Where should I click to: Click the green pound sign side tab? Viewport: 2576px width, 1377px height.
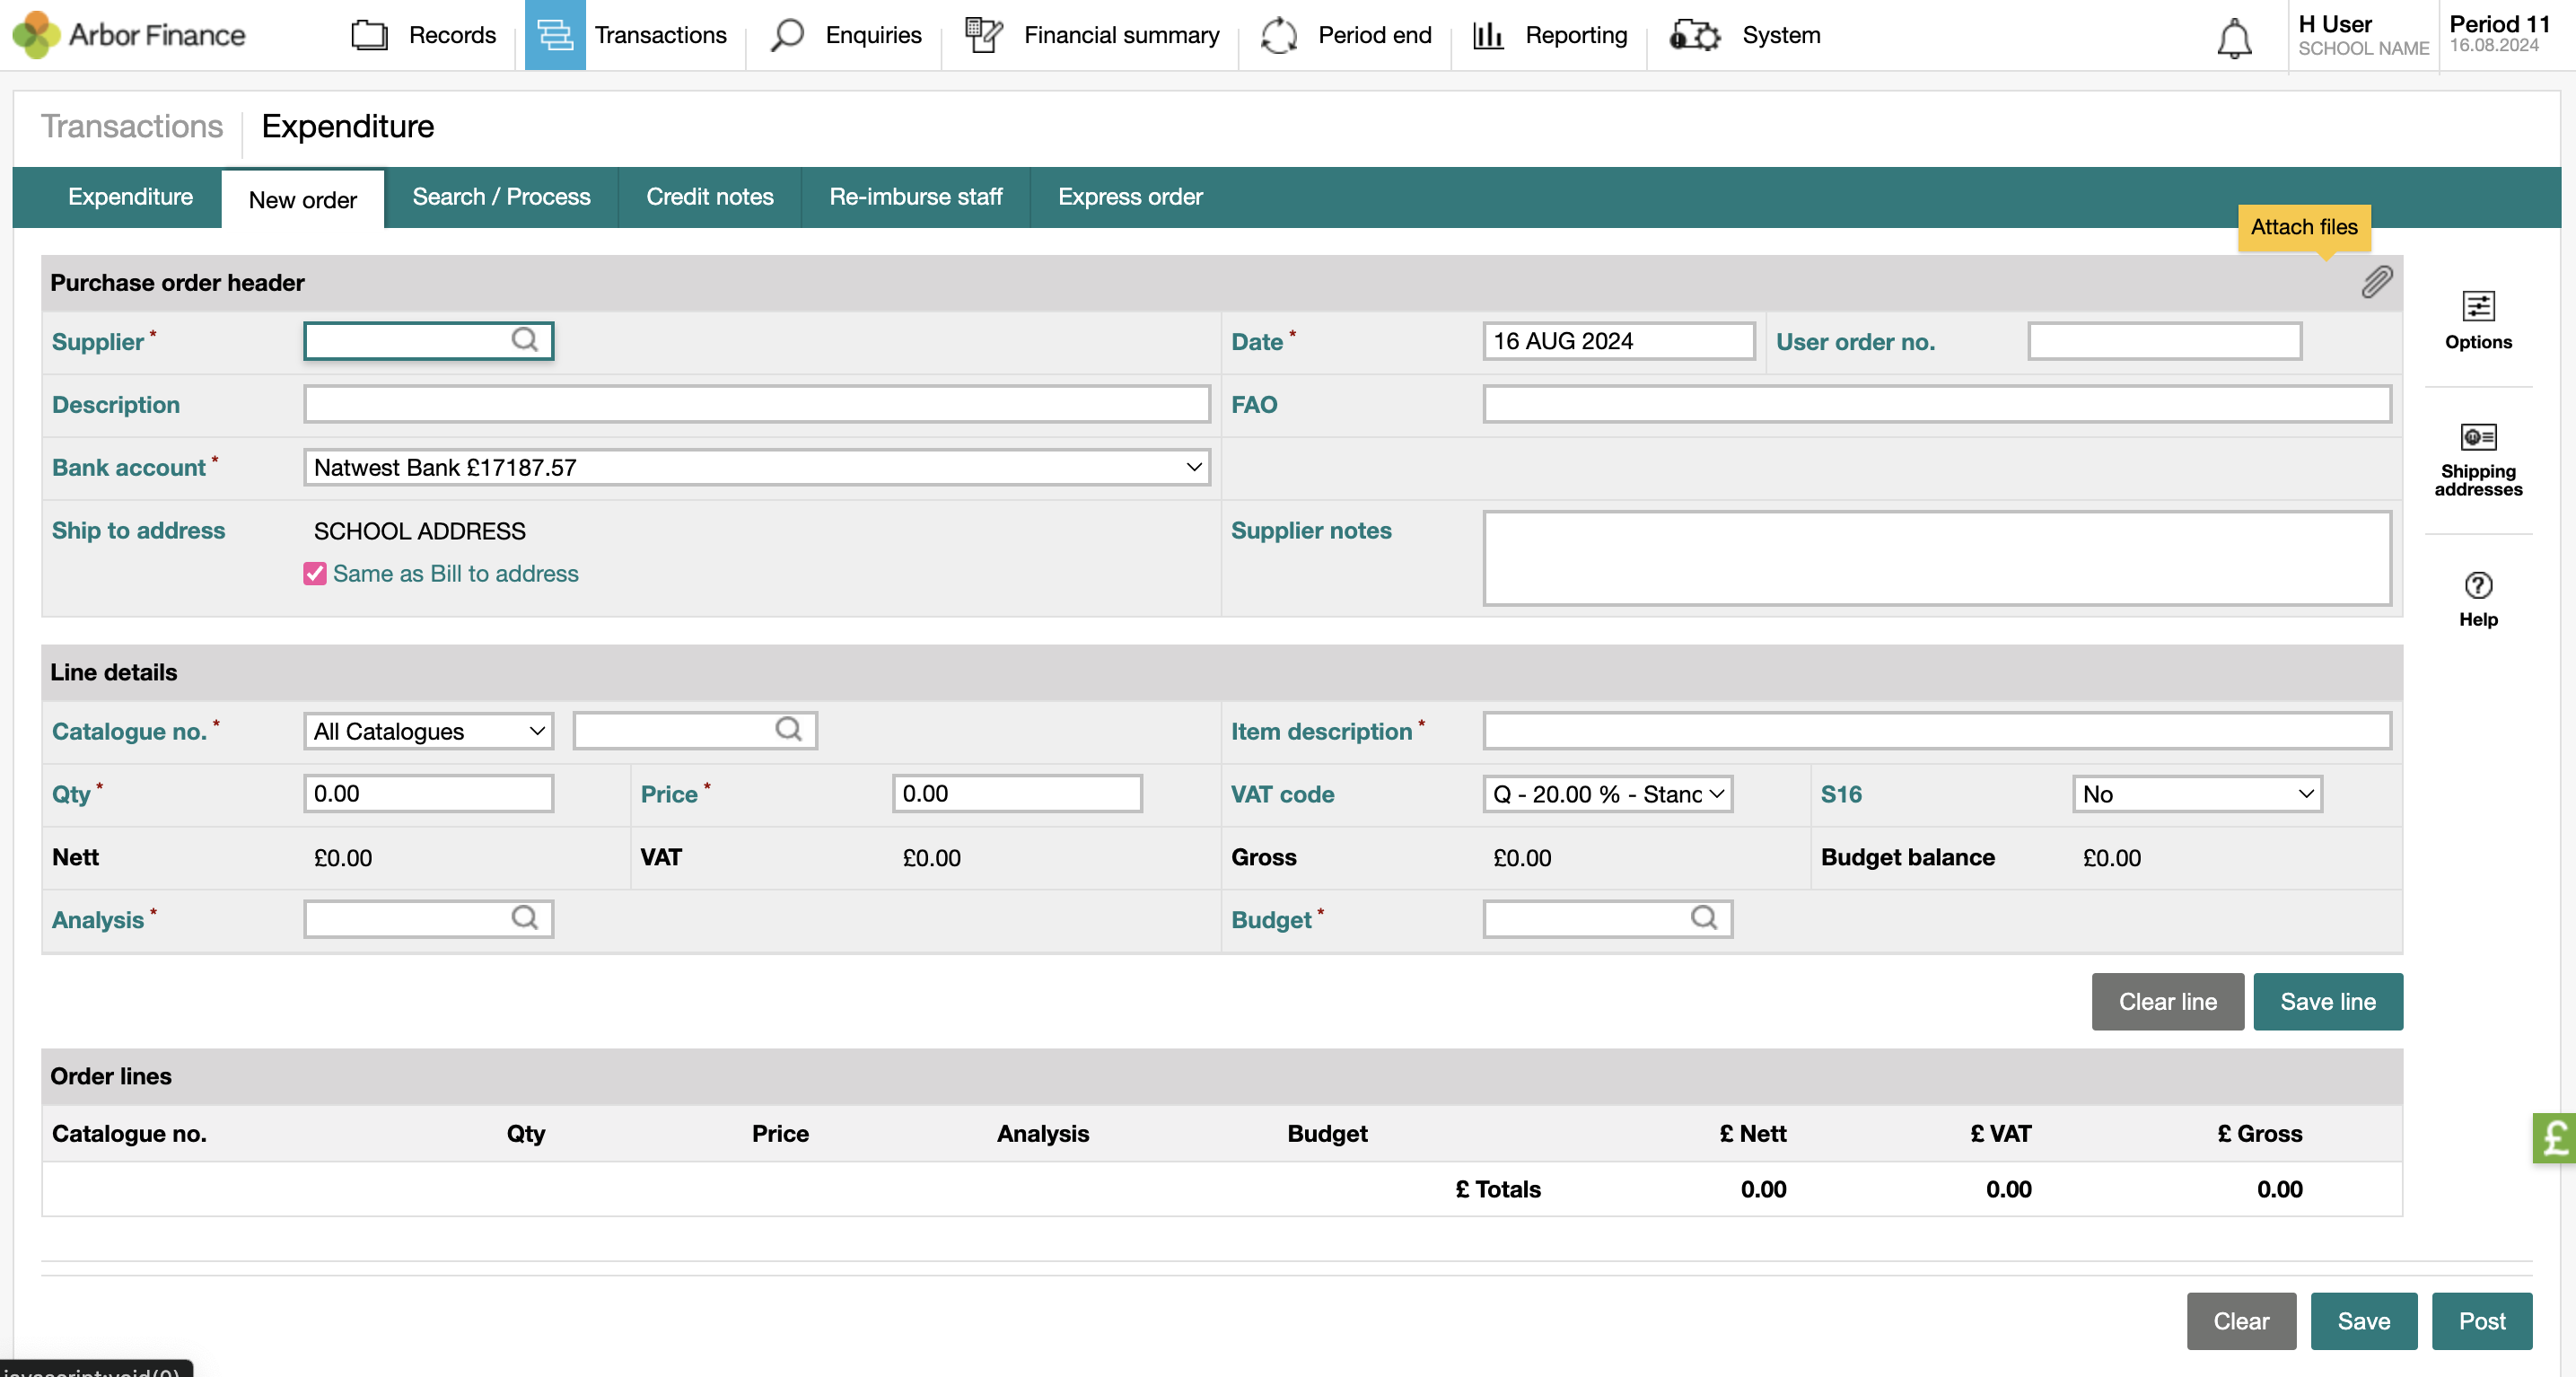pos(2554,1138)
